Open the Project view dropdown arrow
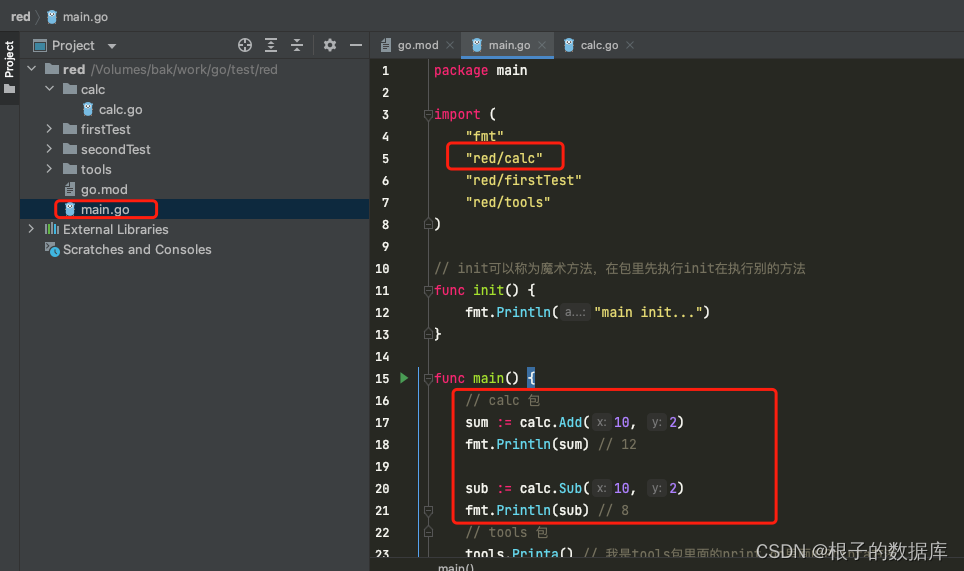The height and width of the screenshot is (571, 964). coord(112,45)
